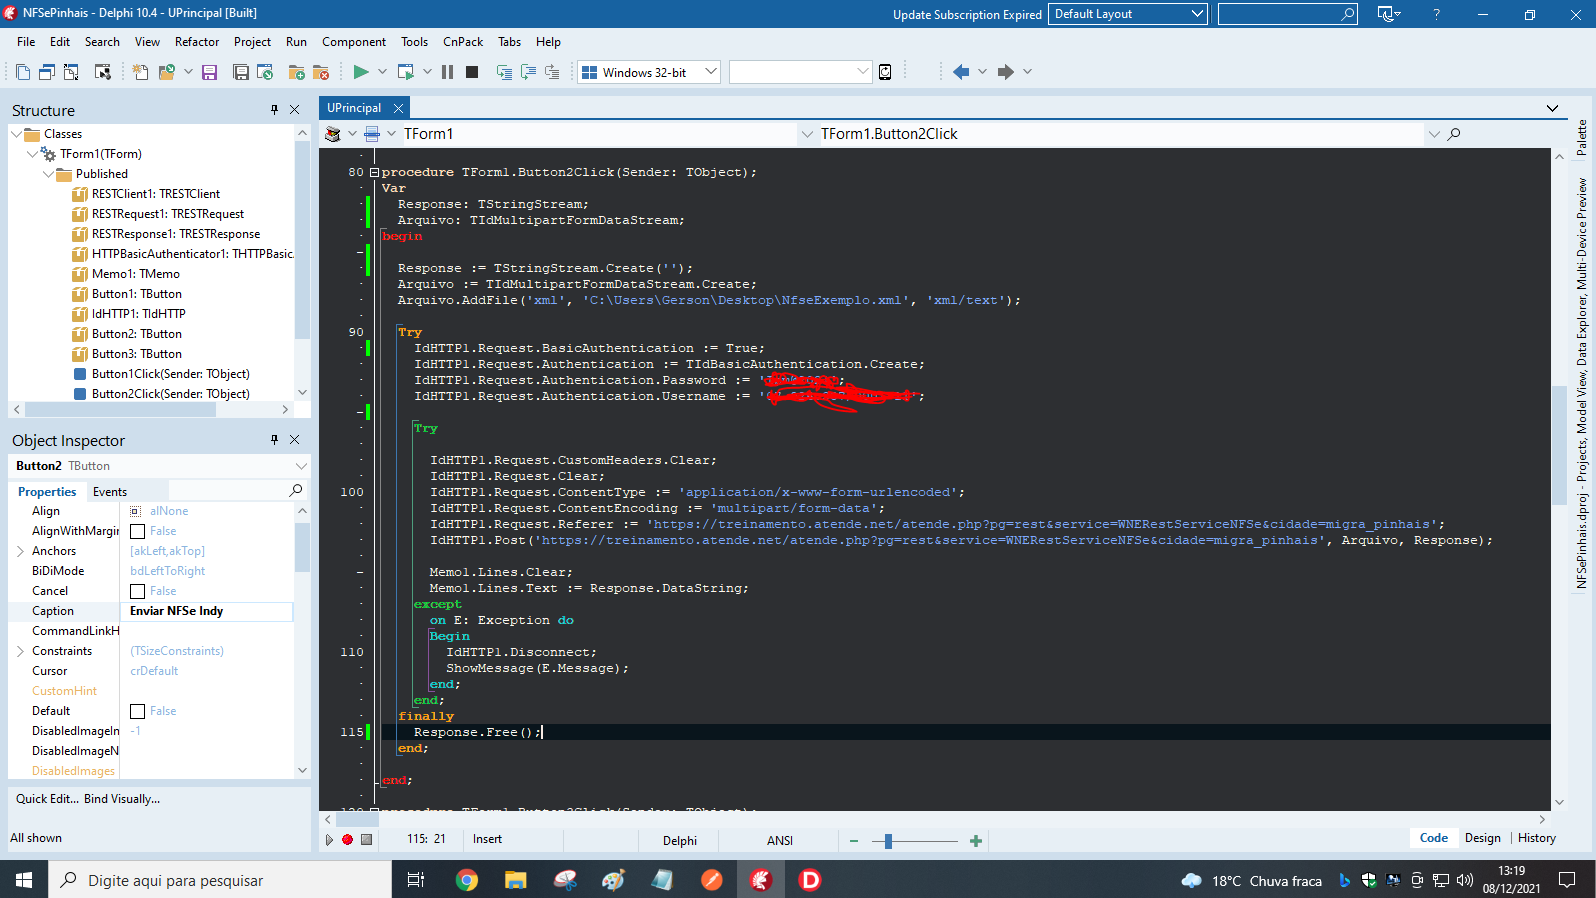
Task: Toggle AlignWithMargins checkbox
Action: [138, 532]
